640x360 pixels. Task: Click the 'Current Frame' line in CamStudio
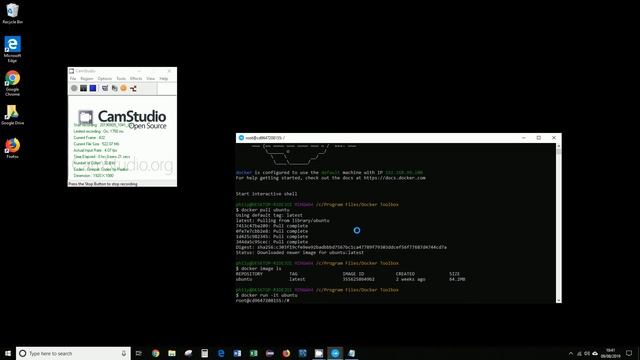pyautogui.click(x=89, y=138)
